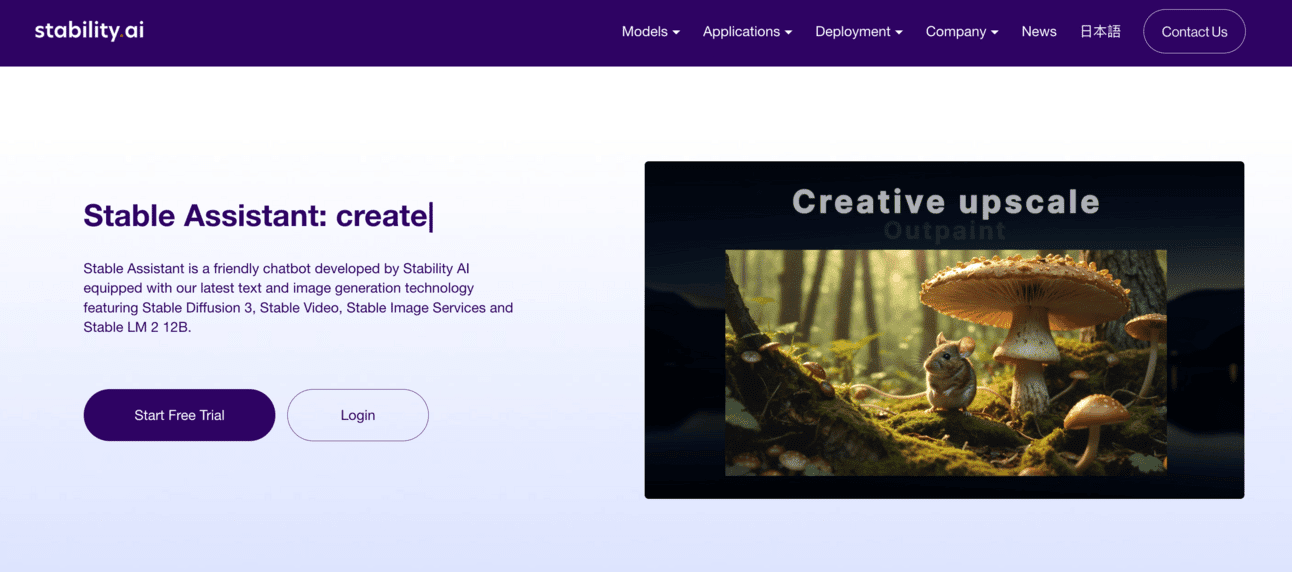Open the Deployment dropdown menu
Viewport: 1292px width, 572px height.
858,32
